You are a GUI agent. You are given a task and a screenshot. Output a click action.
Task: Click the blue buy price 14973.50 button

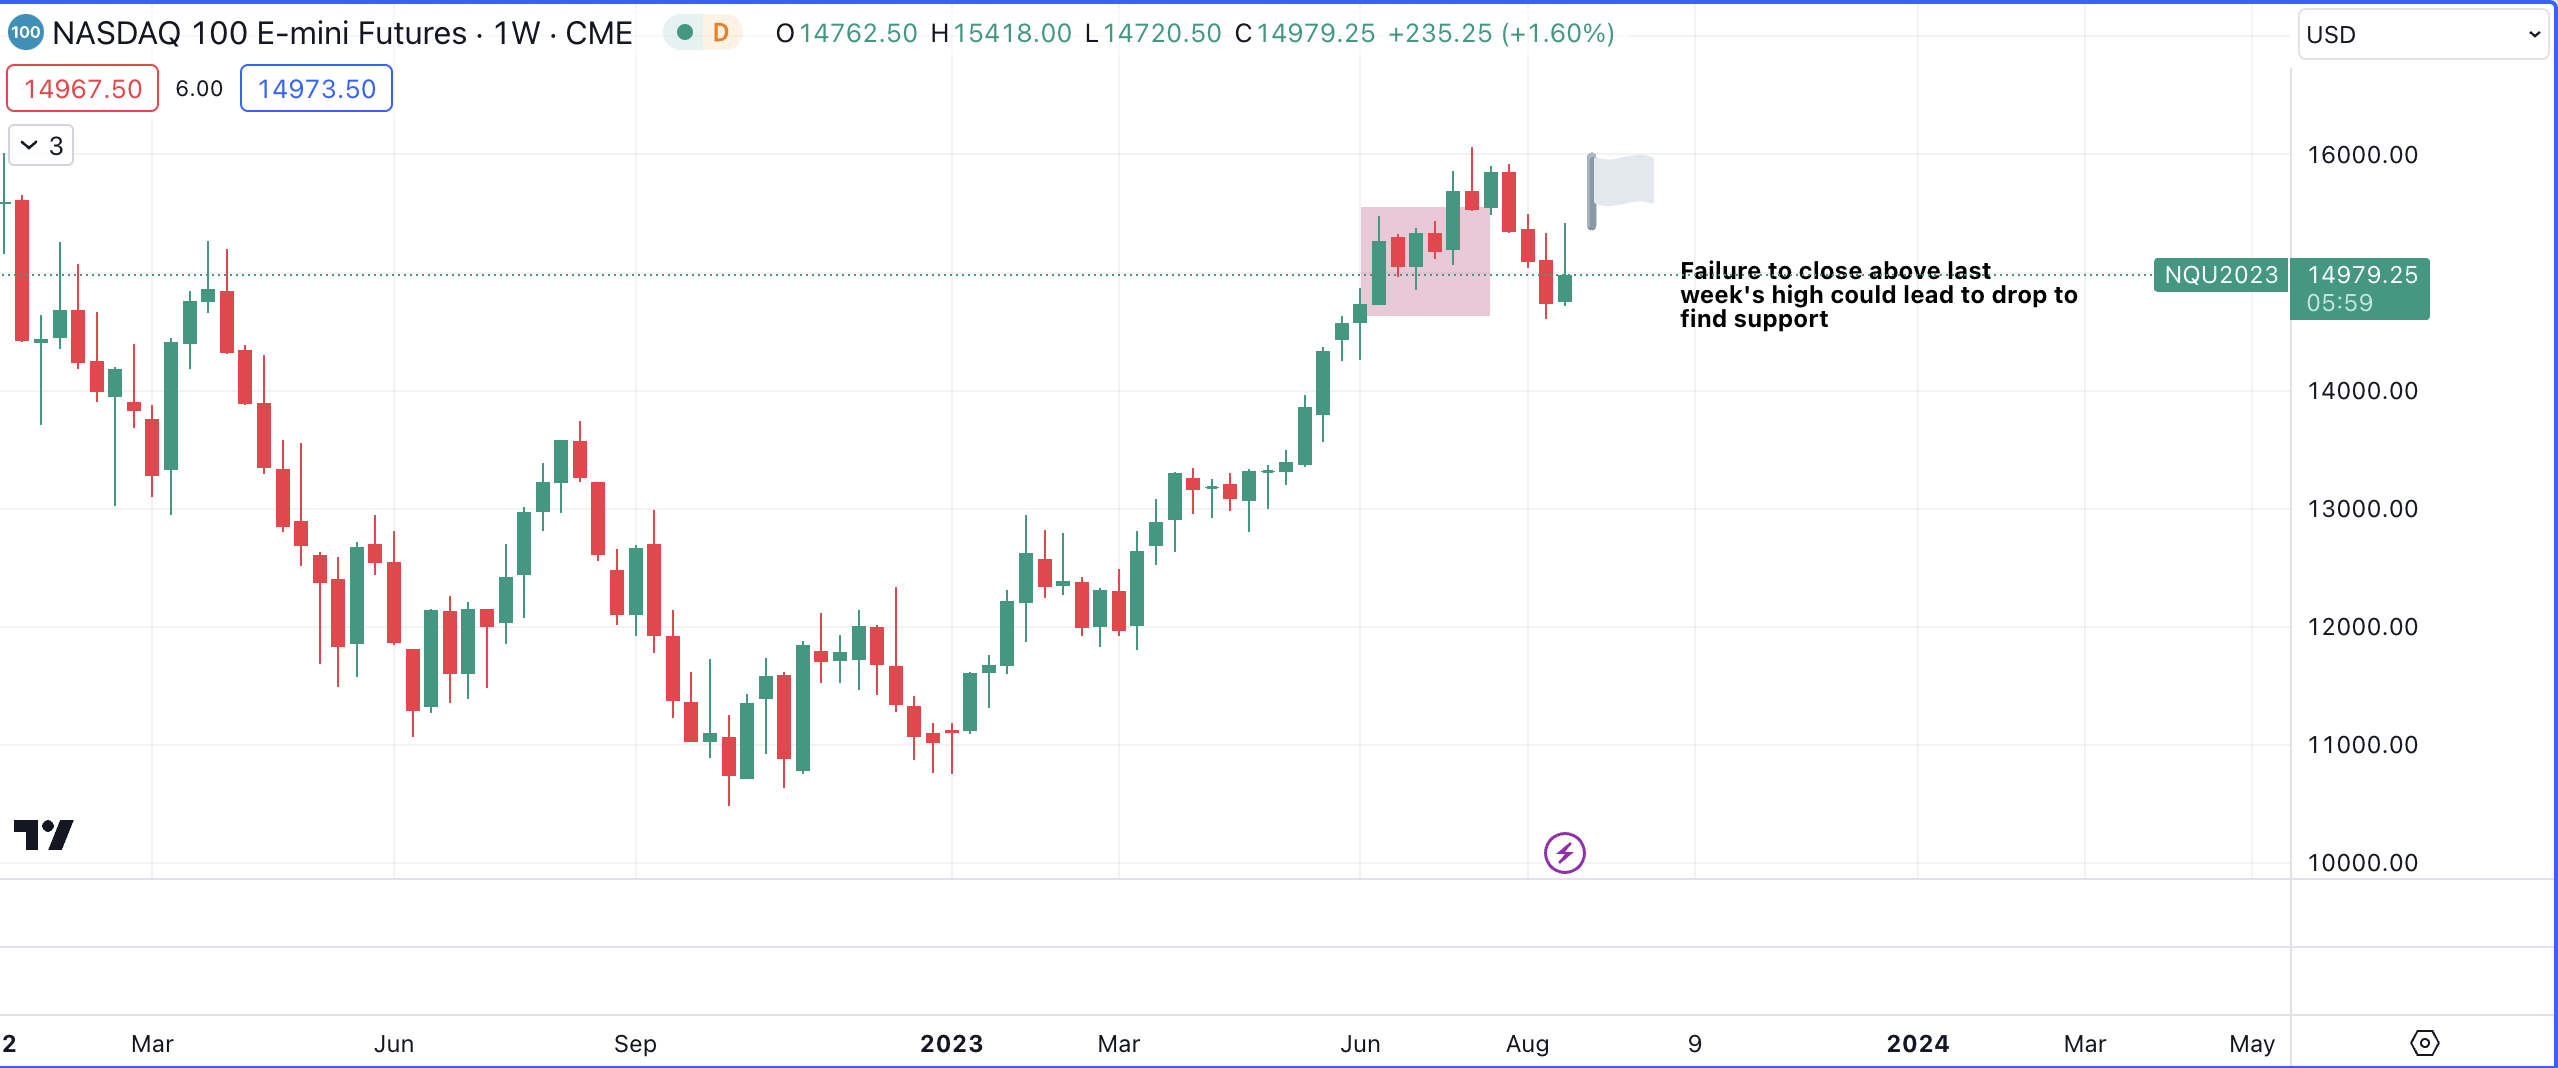(316, 89)
